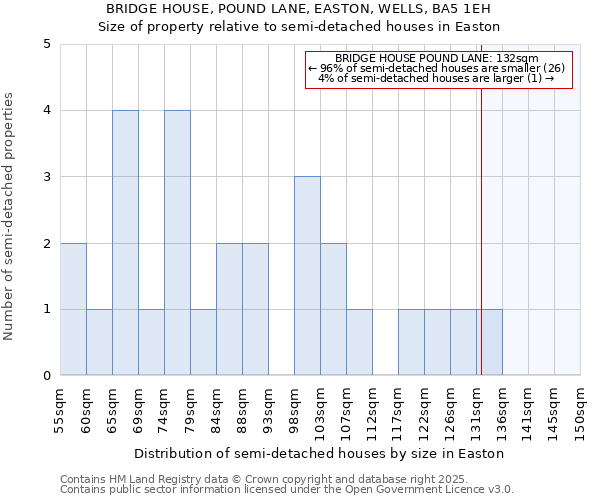The height and width of the screenshot is (500, 600).
Task: Click the Bridge House Pound Lane annotation box
Action: (438, 69)
